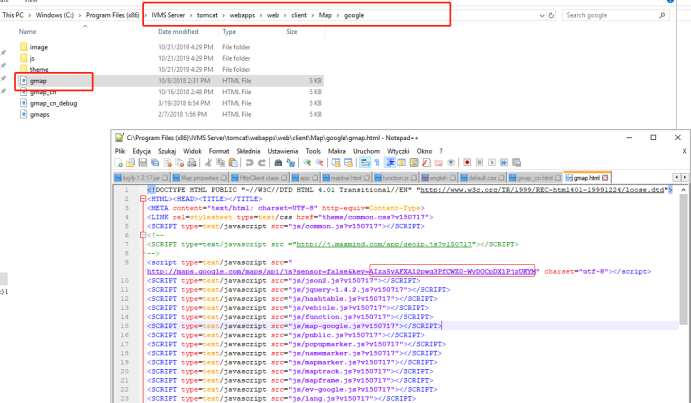Open the Ustawienia menu

point(282,151)
